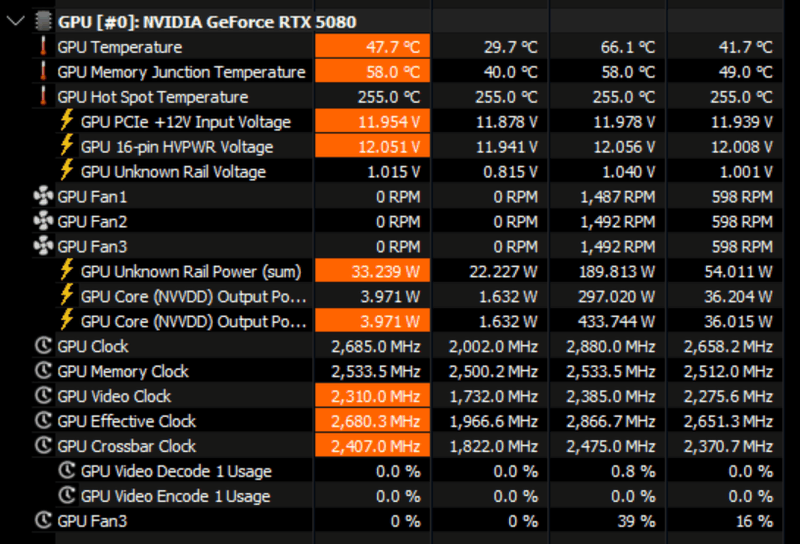
Task: Click the 29.7 °C minimum temperature value
Action: tap(511, 47)
